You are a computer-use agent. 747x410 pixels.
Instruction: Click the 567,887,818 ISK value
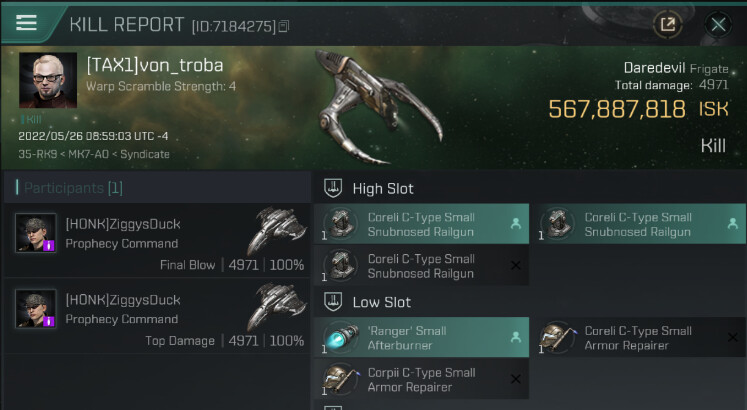click(616, 109)
